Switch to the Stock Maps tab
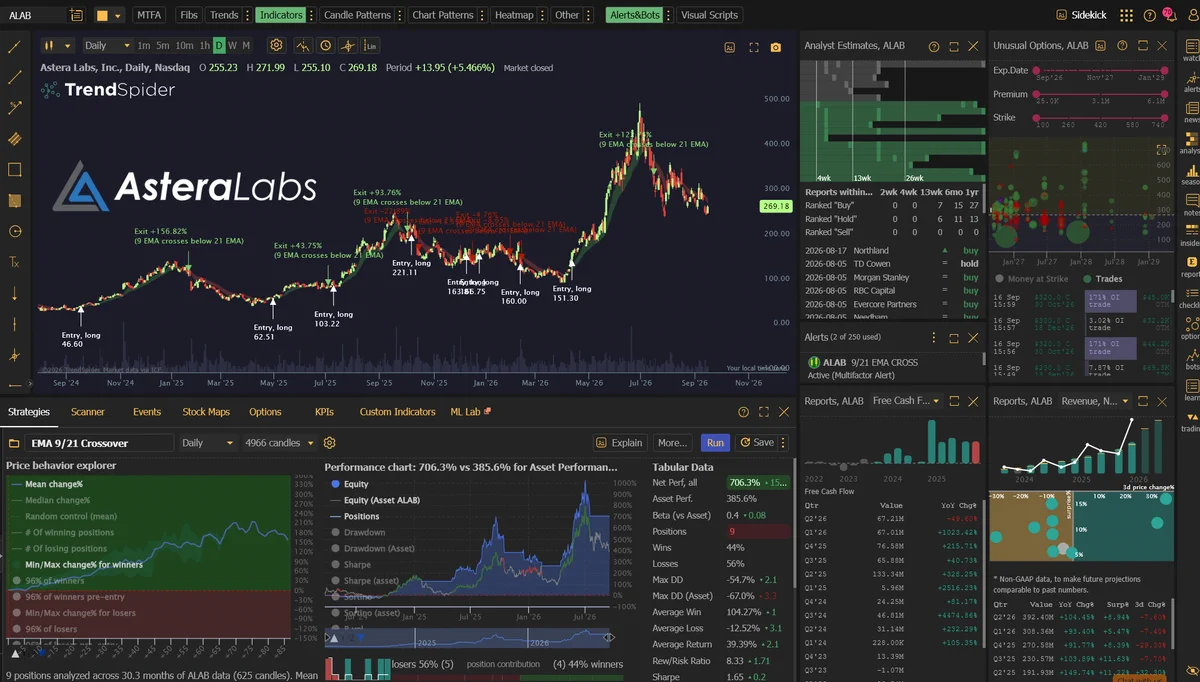 [206, 412]
